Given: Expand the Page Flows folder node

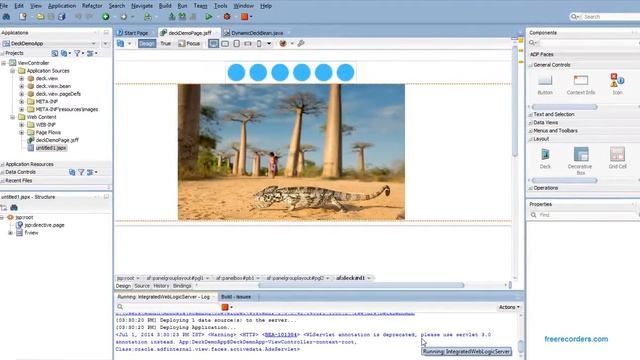Looking at the screenshot, I should click(x=22, y=133).
